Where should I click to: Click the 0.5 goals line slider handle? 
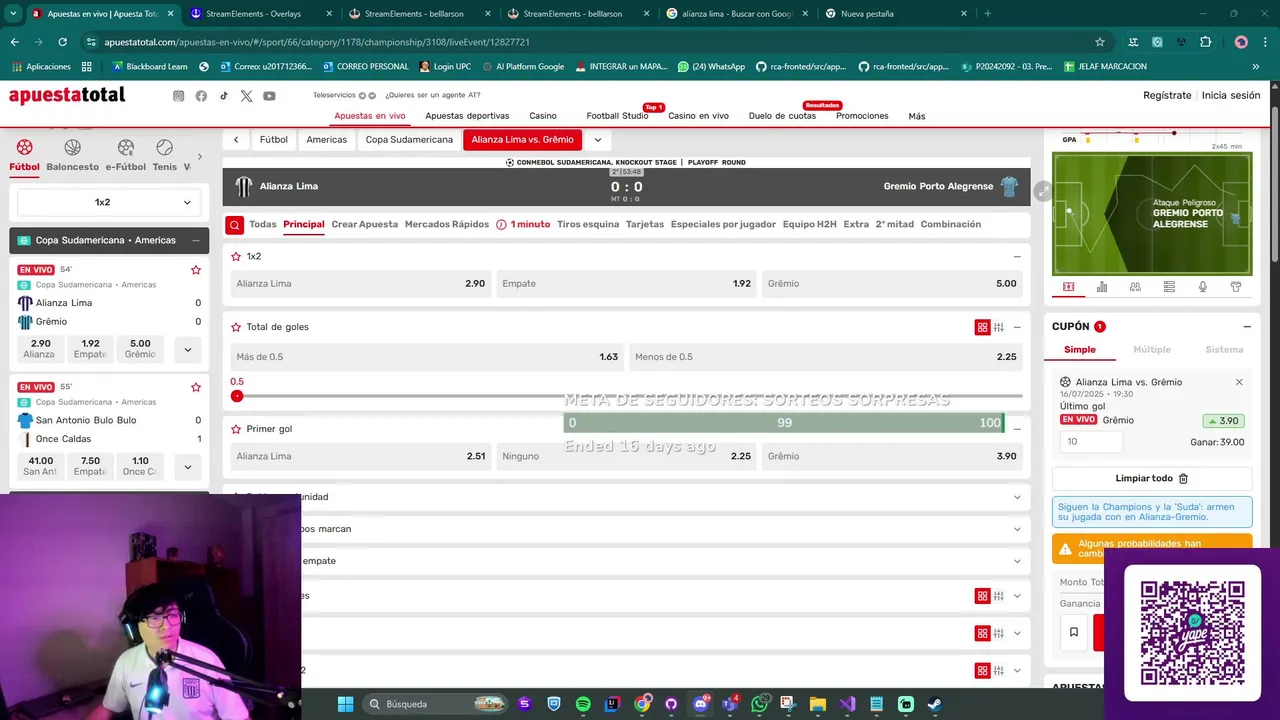pos(237,396)
